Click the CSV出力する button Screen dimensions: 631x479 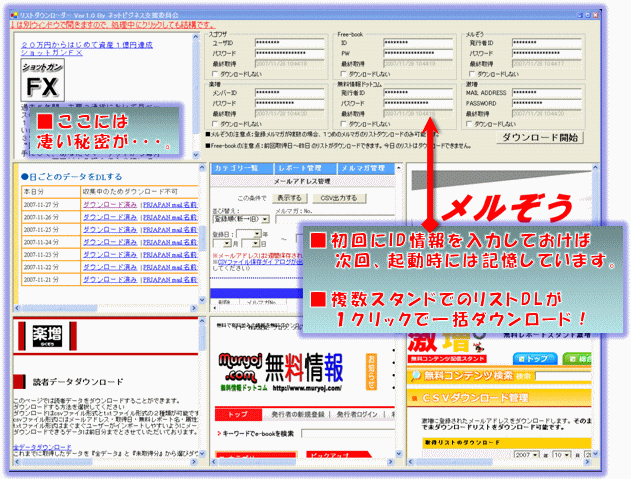pyautogui.click(x=338, y=198)
